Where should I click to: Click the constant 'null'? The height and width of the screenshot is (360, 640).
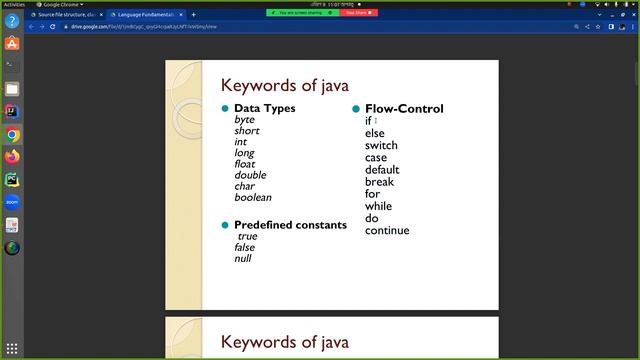click(243, 258)
